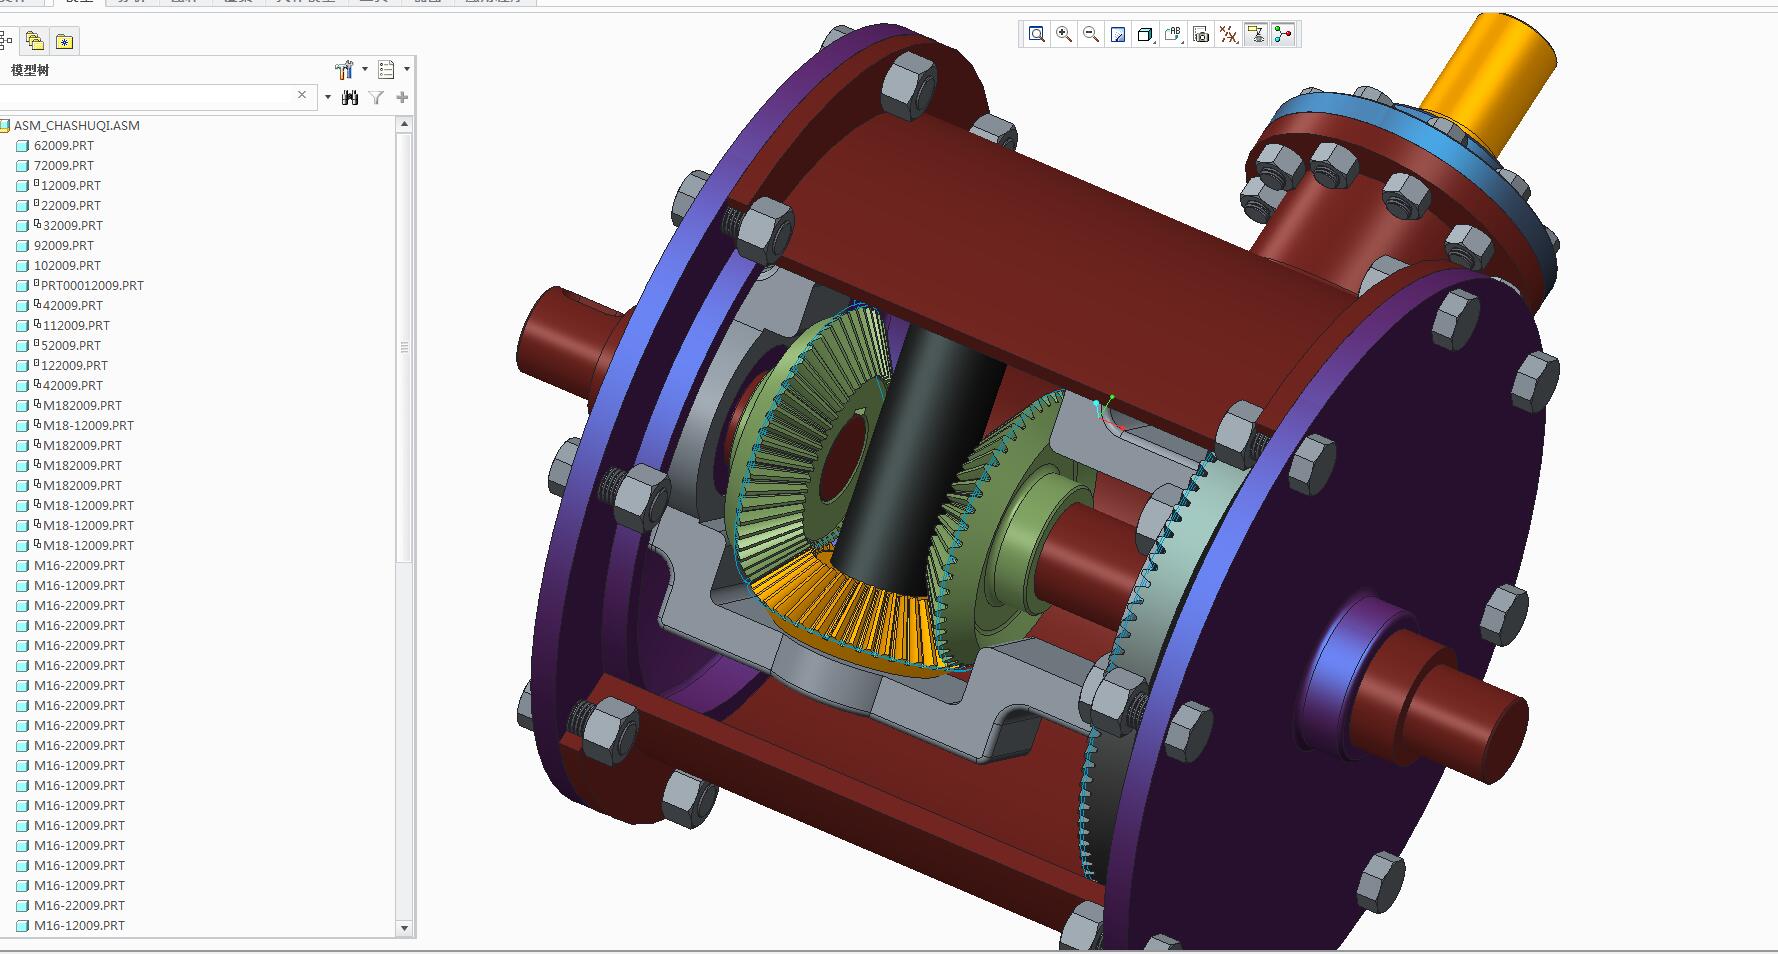Switch to the Favorites folder tab
This screenshot has width=1778, height=954.
pos(64,41)
